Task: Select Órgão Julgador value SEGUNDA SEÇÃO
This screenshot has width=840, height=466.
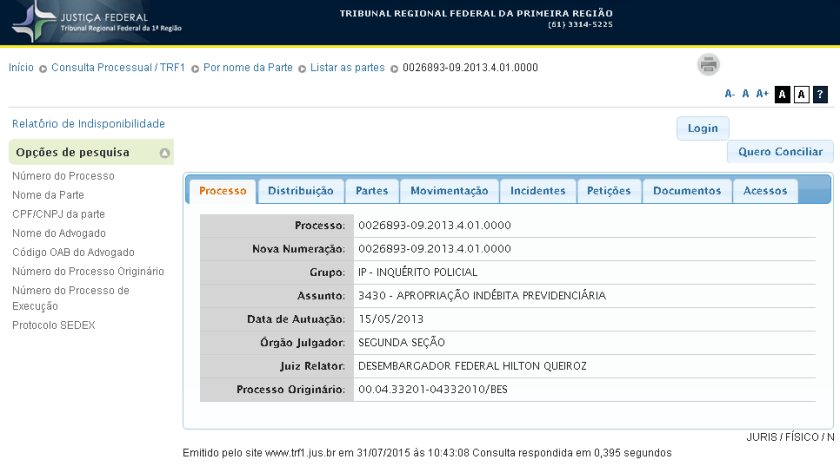Action: [x=401, y=343]
